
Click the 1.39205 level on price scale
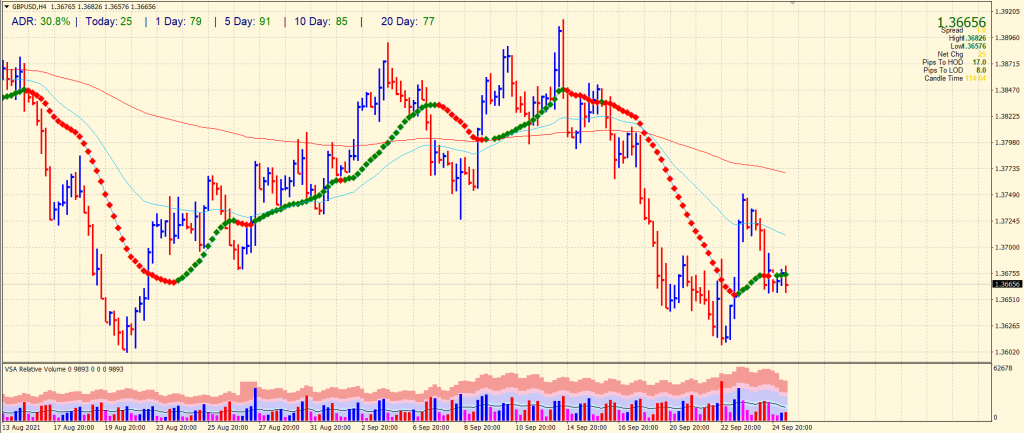tap(1006, 12)
